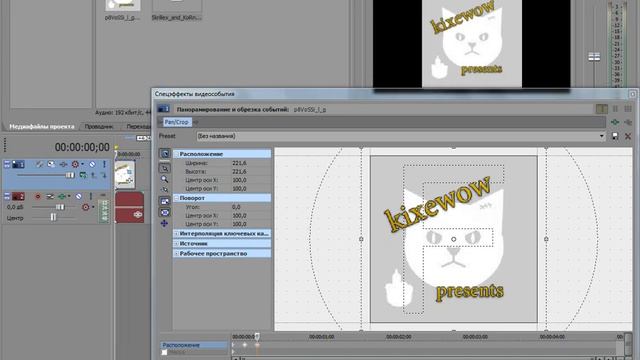Save preset with floppy disk icon
Image resolution: width=640 pixels, height=360 pixels.
pos(615,136)
